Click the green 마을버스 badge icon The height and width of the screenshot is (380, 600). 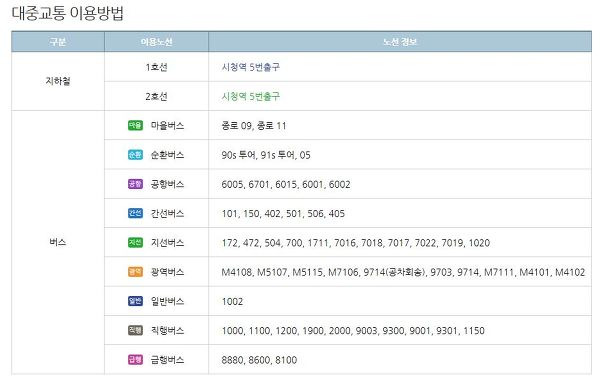(x=135, y=125)
